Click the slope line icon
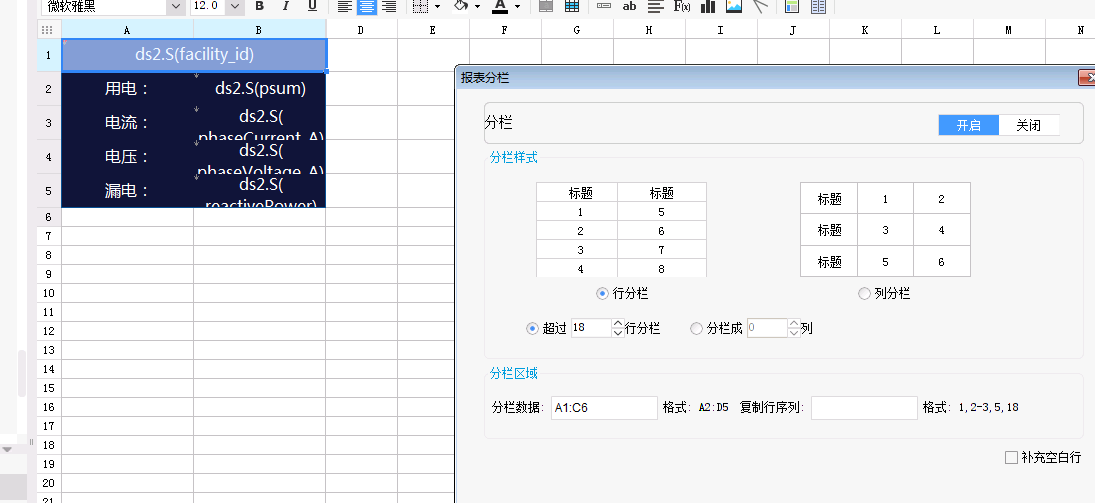This screenshot has height=503, width=1095. 760,6
